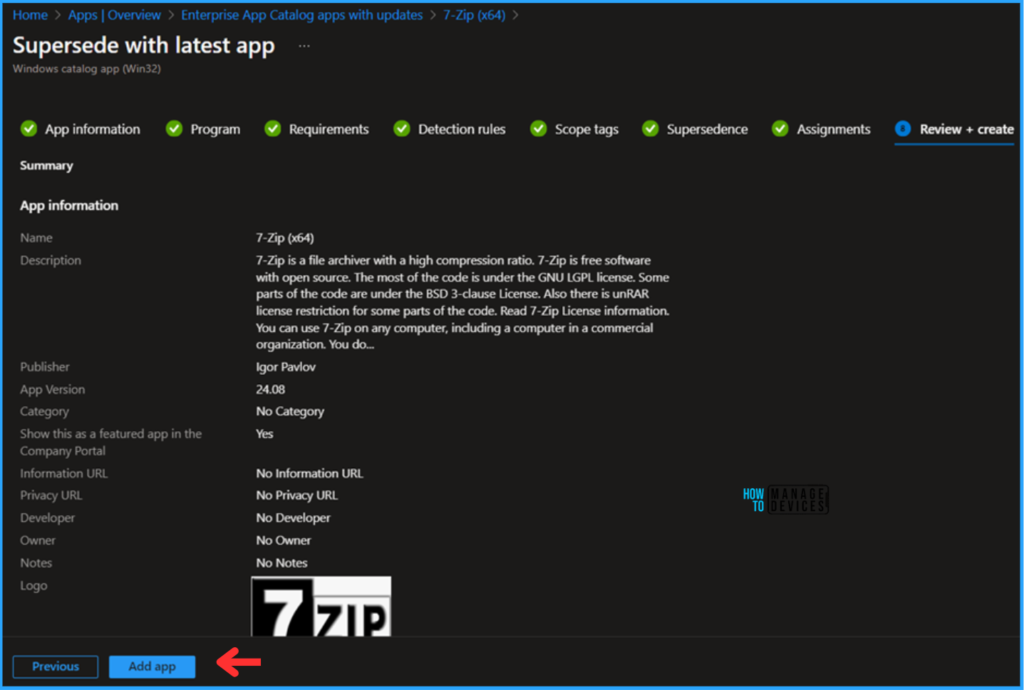The image size is (1024, 690).
Task: Click the No Developer value
Action: coord(293,518)
